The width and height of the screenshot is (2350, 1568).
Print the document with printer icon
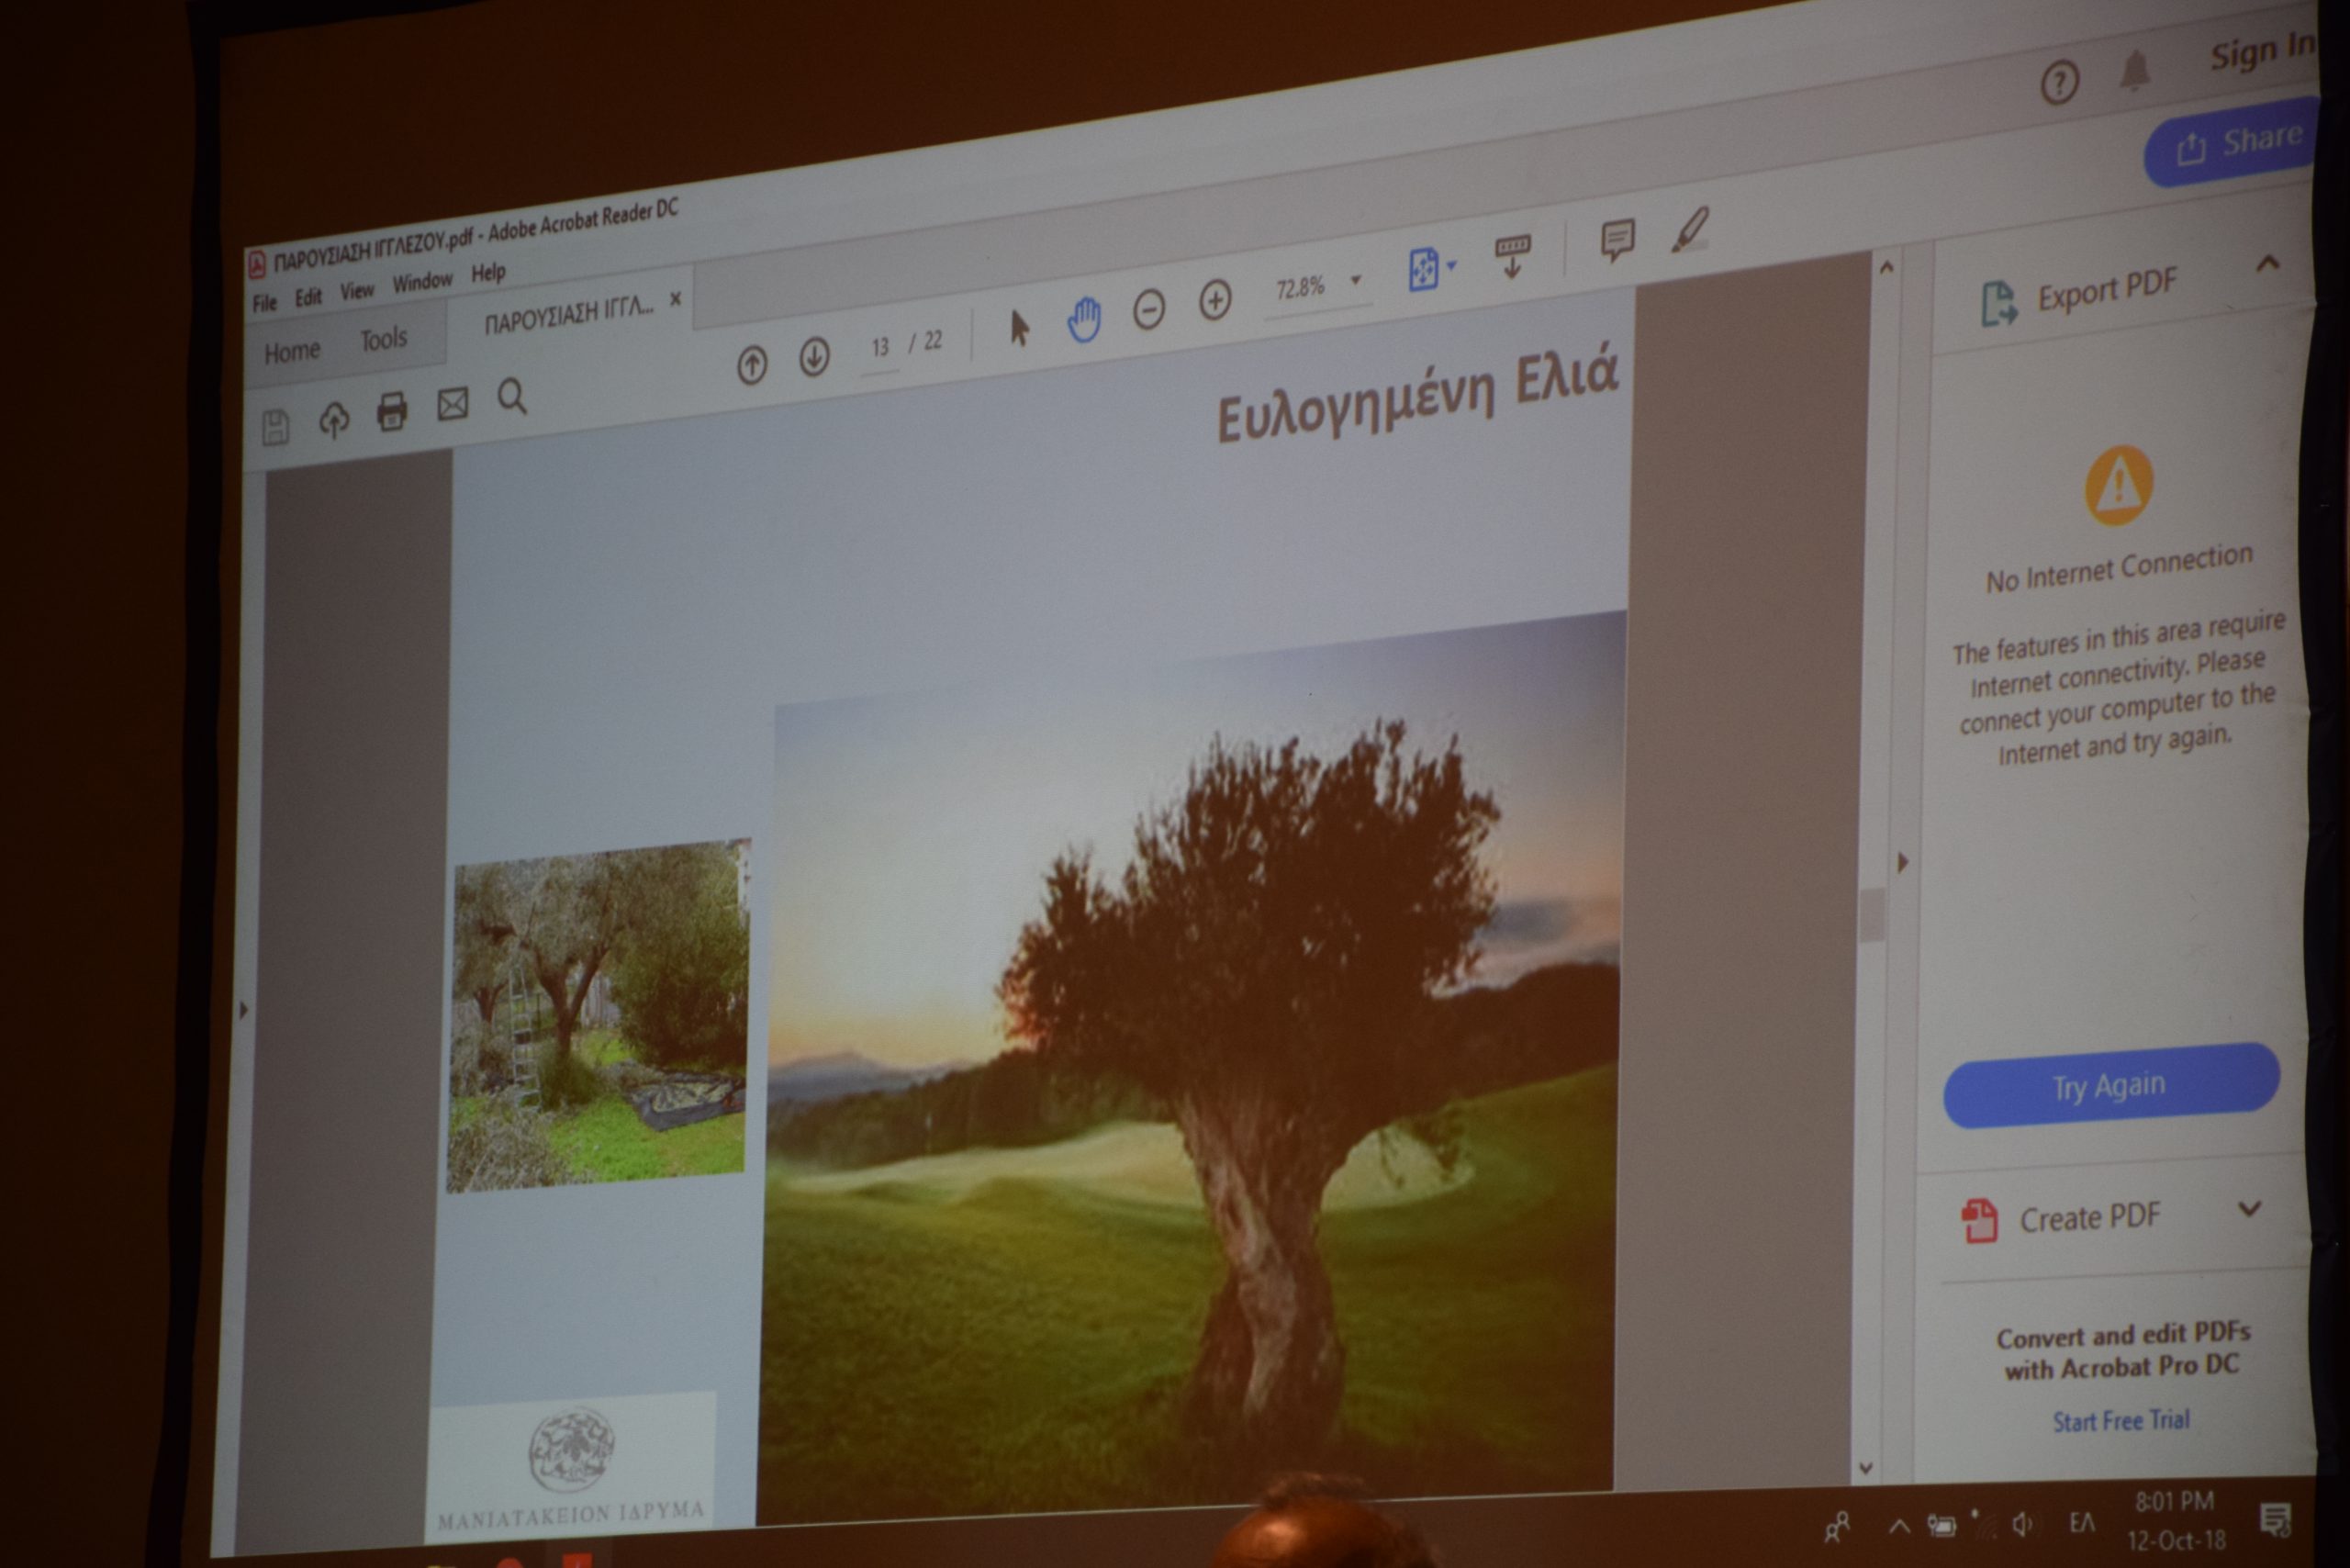pyautogui.click(x=392, y=410)
